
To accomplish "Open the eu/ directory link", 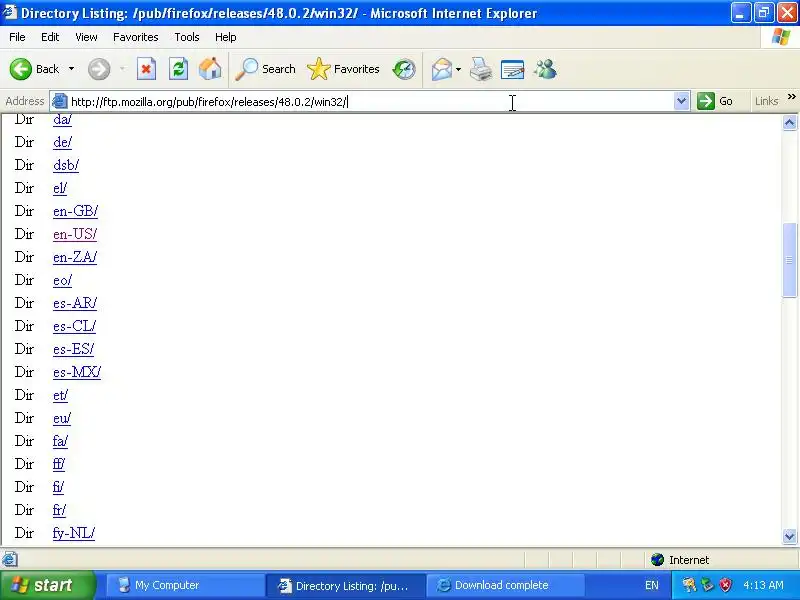I will point(62,418).
